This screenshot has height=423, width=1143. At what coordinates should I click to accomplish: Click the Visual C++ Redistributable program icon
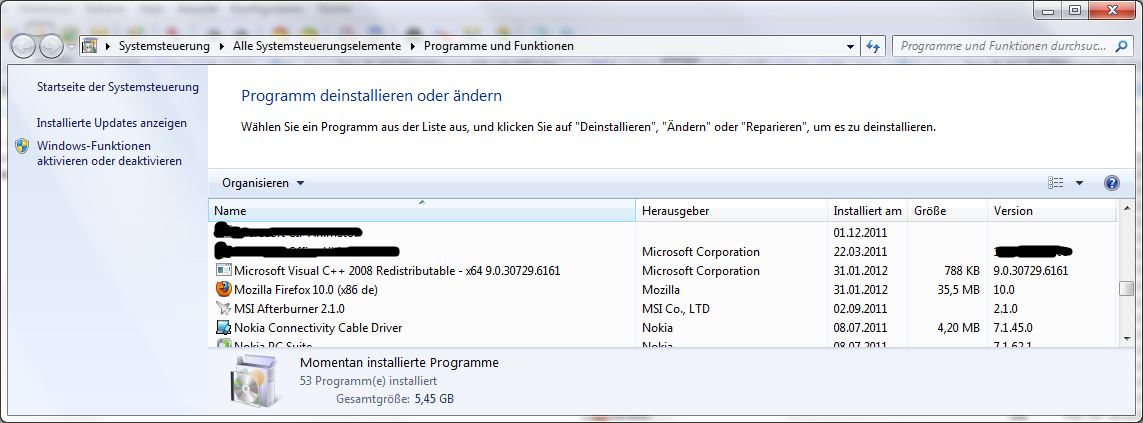pos(223,271)
